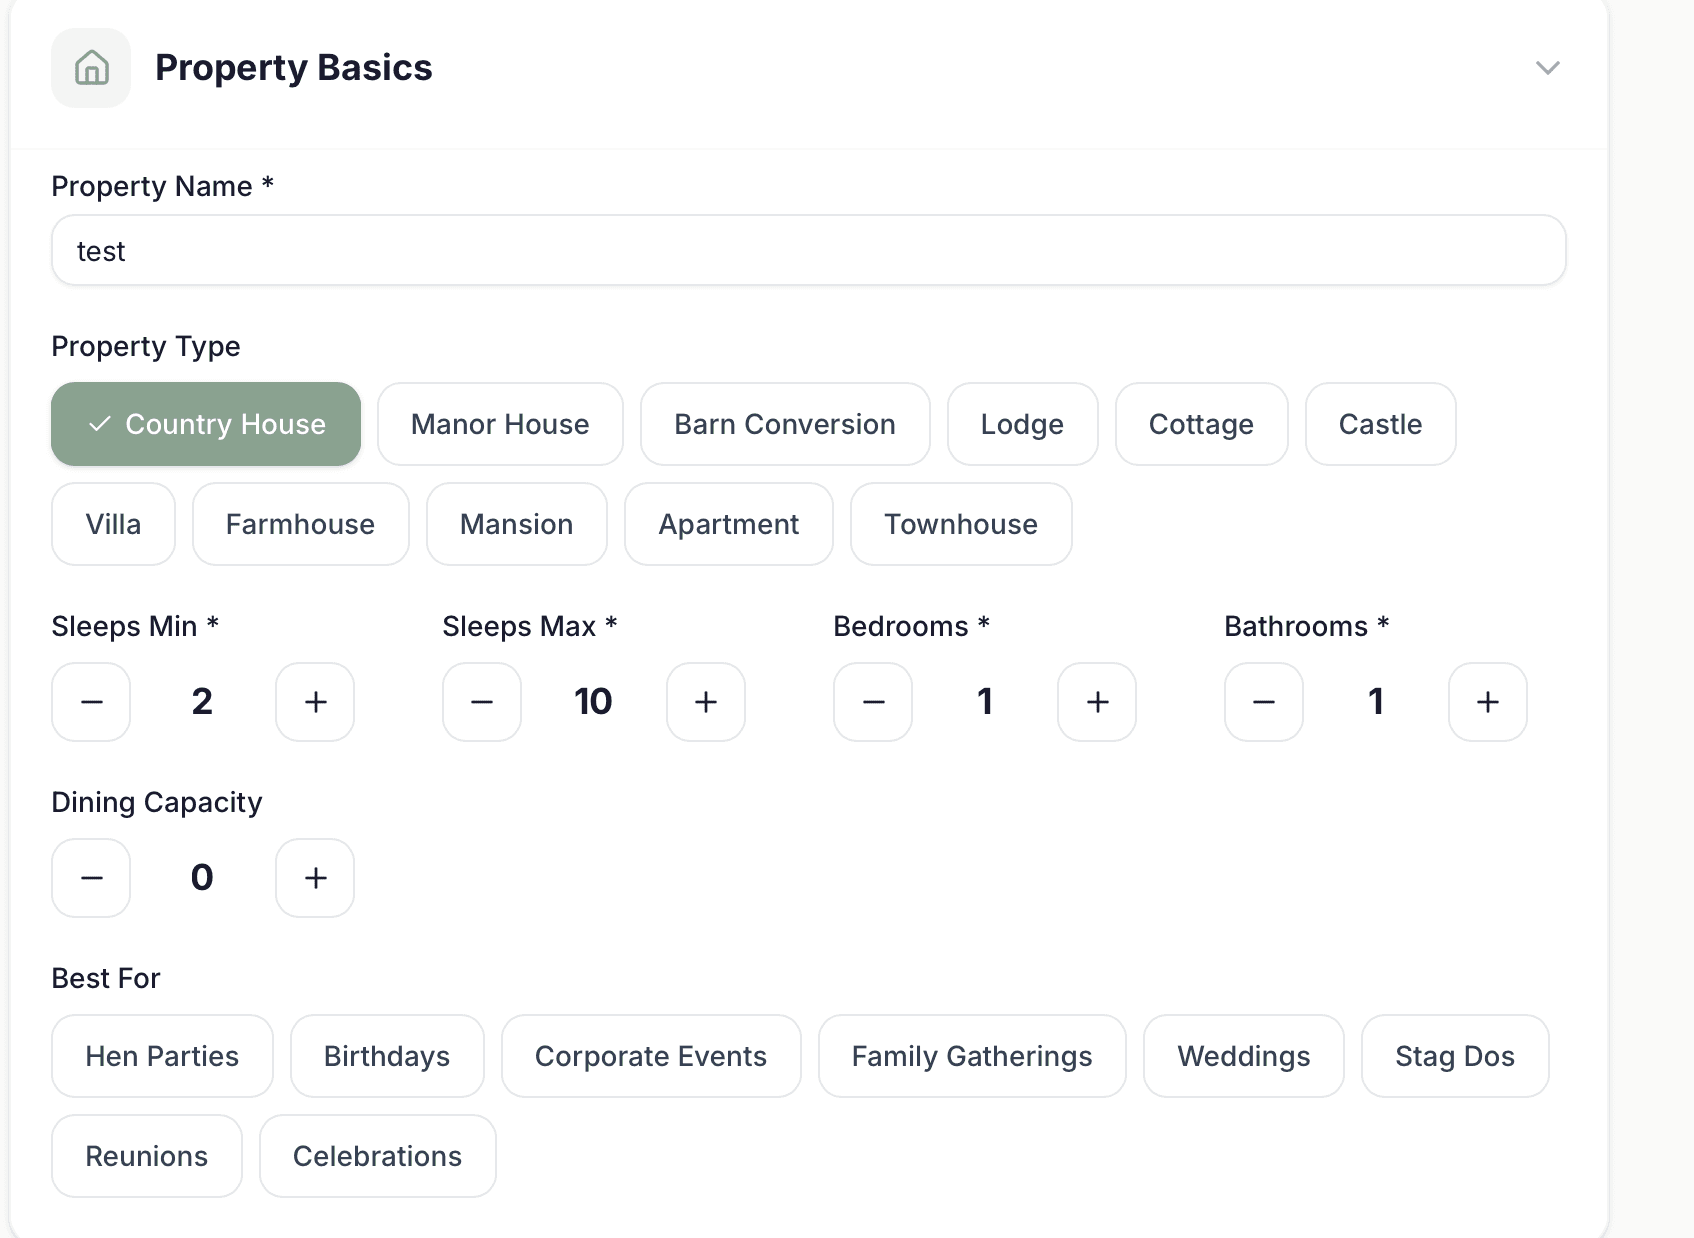
Task: Click the house icon beside Property Basics
Action: point(91,68)
